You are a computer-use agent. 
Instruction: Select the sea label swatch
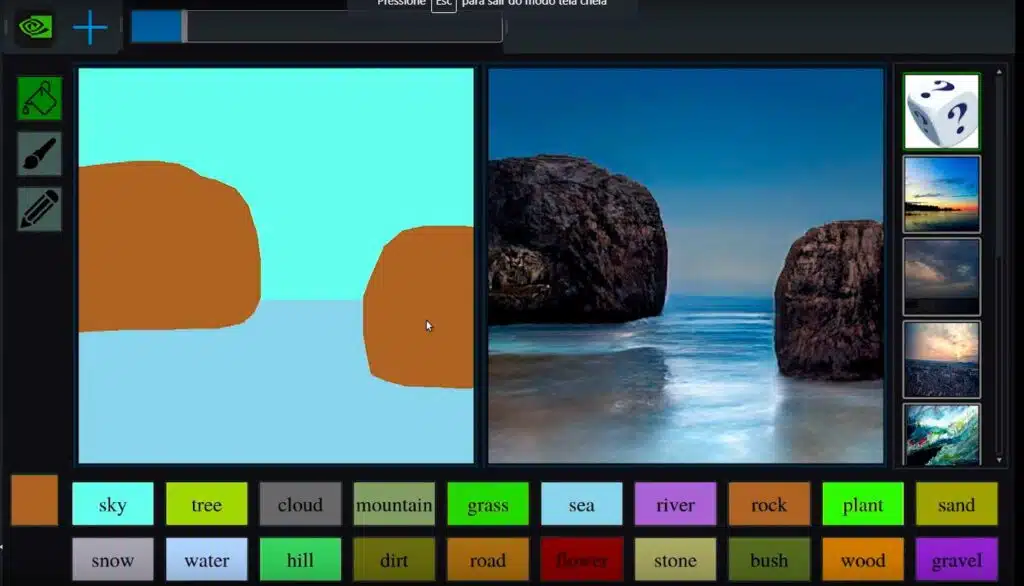581,504
